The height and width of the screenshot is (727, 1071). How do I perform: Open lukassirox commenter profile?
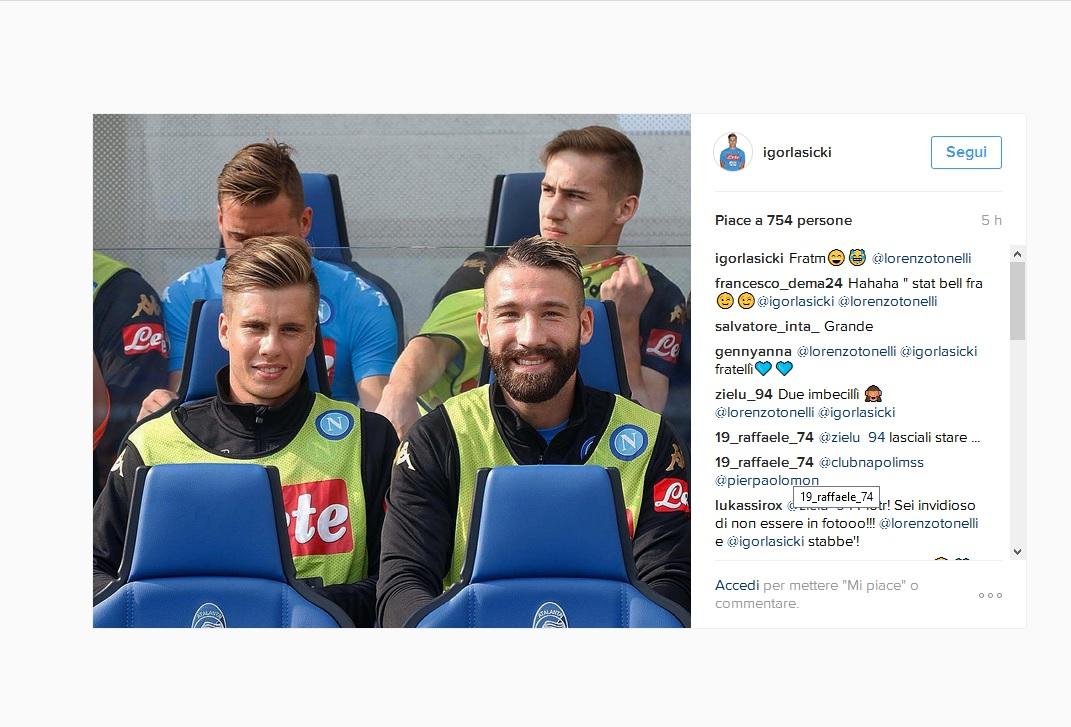(749, 506)
